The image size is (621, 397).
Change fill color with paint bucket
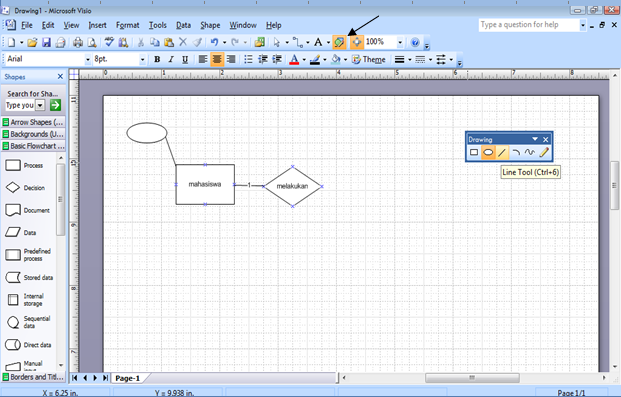tap(336, 59)
